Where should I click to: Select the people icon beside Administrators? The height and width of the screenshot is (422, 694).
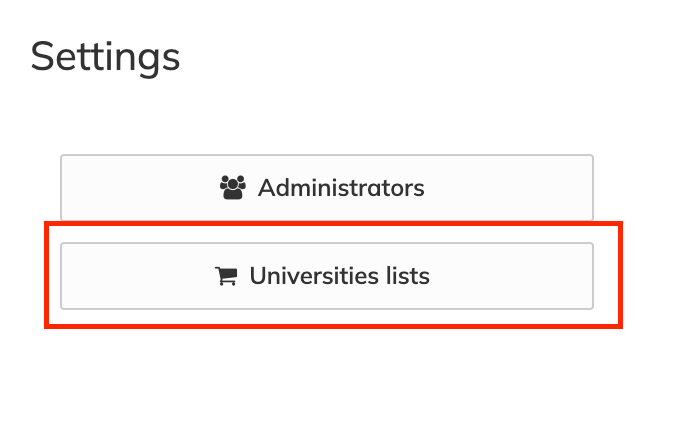point(233,187)
